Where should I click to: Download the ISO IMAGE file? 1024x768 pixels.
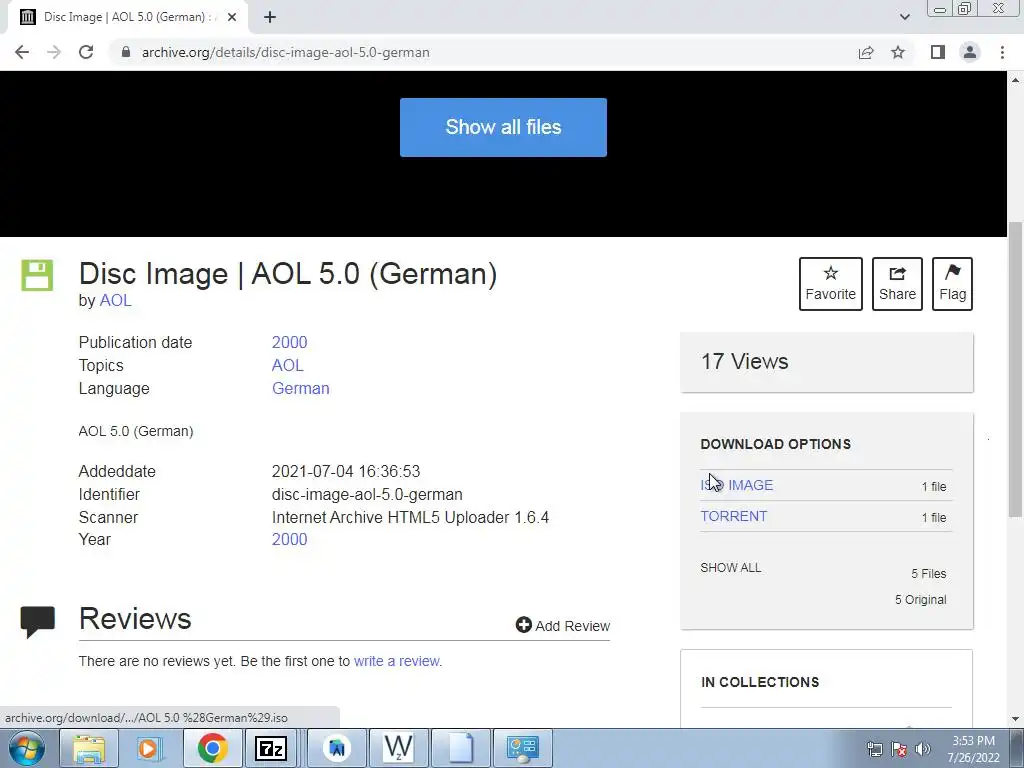[x=737, y=485]
